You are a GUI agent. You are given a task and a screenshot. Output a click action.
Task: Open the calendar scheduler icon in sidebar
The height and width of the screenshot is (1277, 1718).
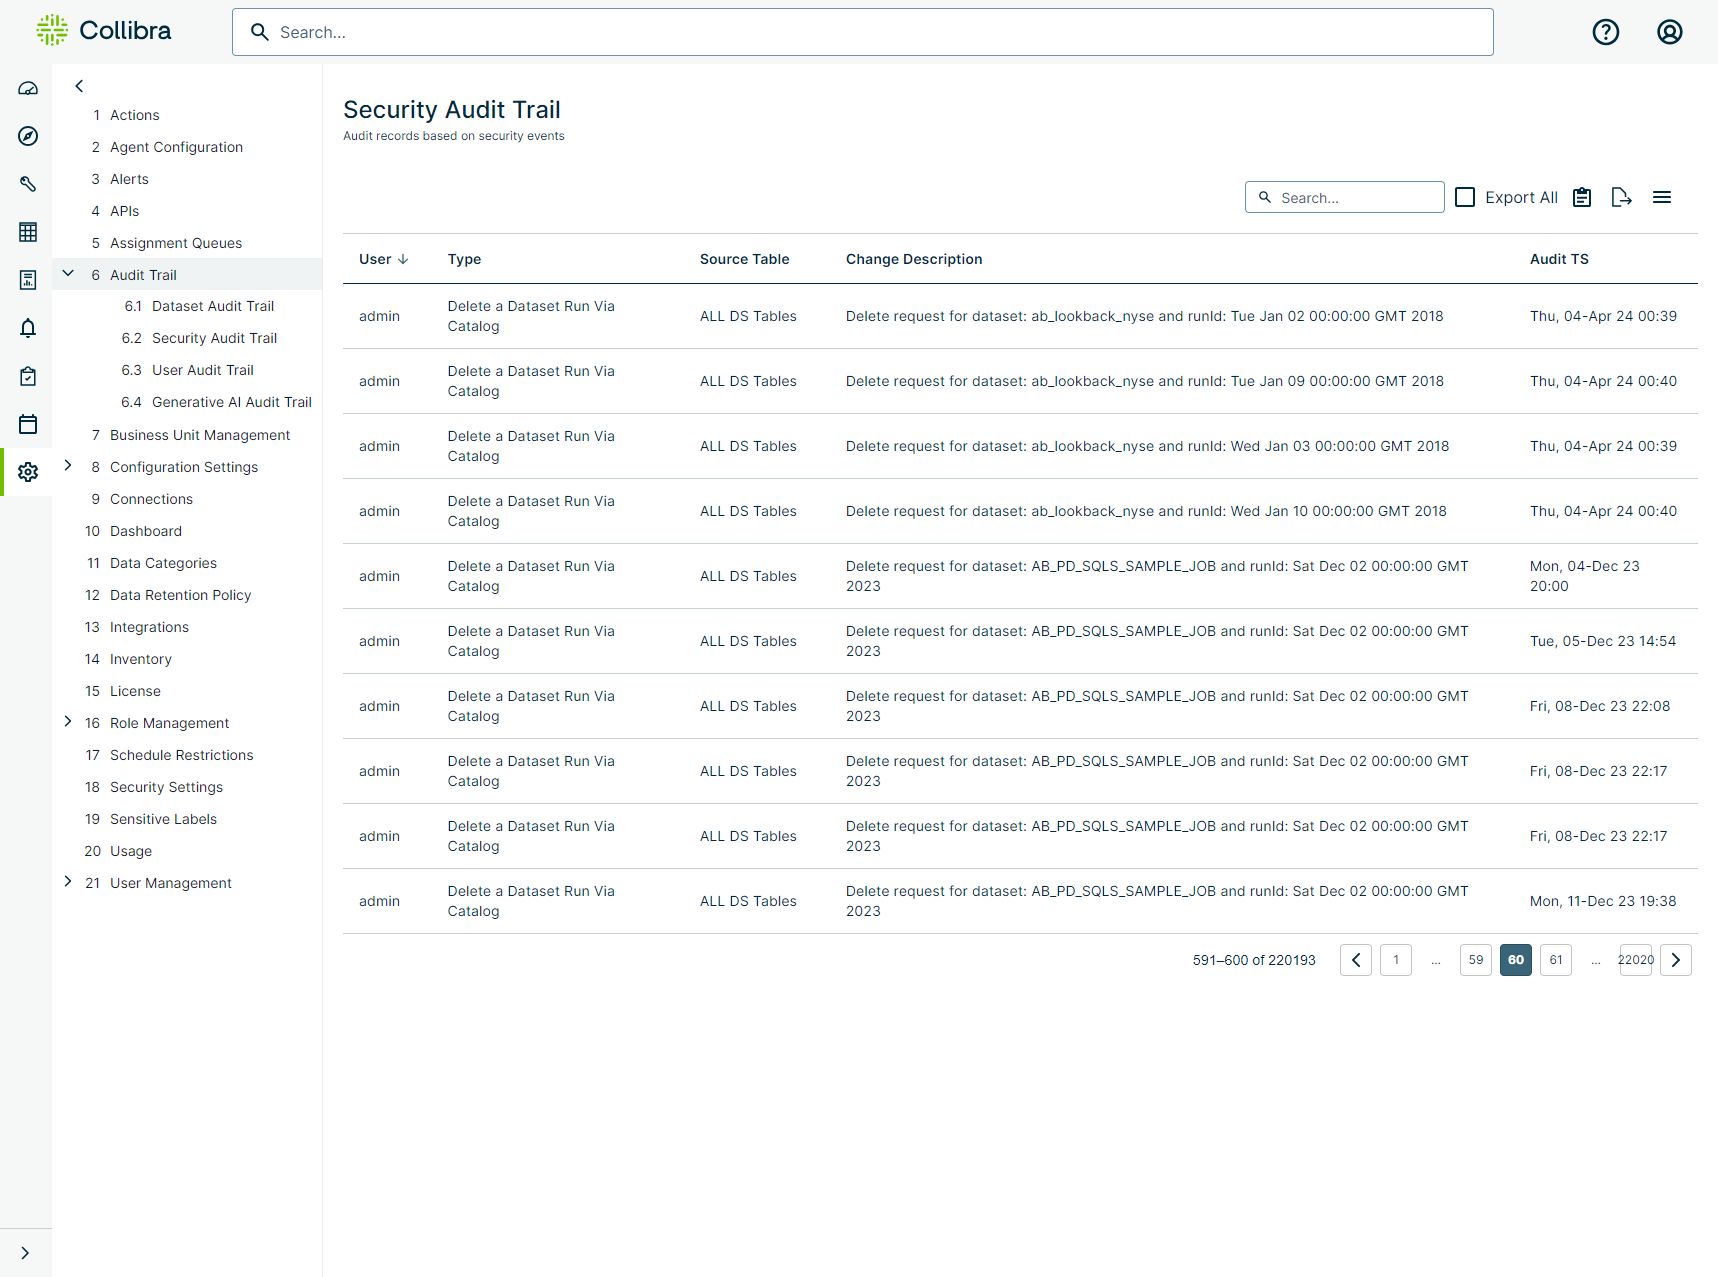[x=28, y=424]
